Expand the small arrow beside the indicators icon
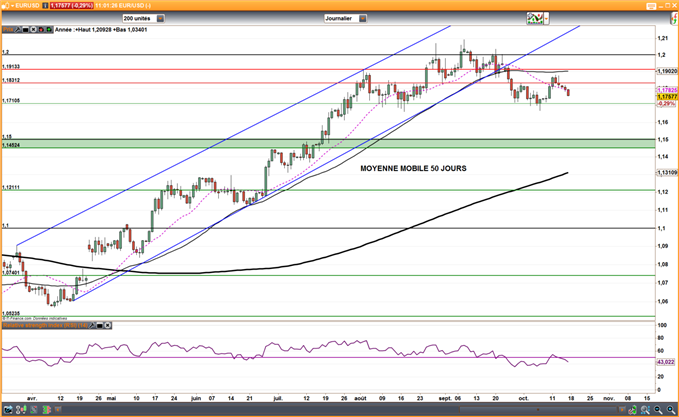The height and width of the screenshot is (417, 679). tap(546, 19)
